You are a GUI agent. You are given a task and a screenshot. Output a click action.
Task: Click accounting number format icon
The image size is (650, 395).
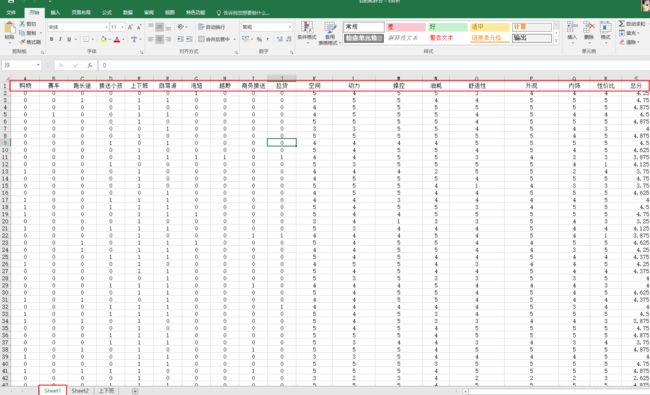(x=245, y=39)
